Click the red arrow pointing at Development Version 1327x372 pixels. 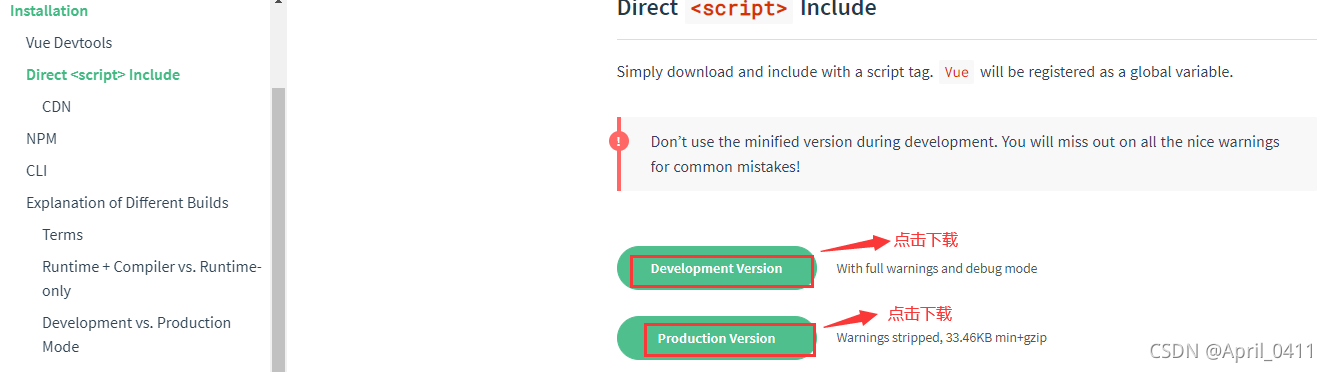pyautogui.click(x=854, y=245)
